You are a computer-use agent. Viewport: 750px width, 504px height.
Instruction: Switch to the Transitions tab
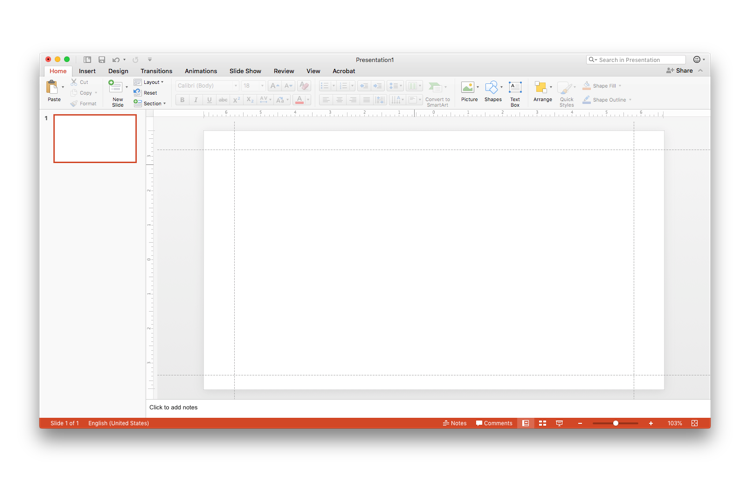156,71
